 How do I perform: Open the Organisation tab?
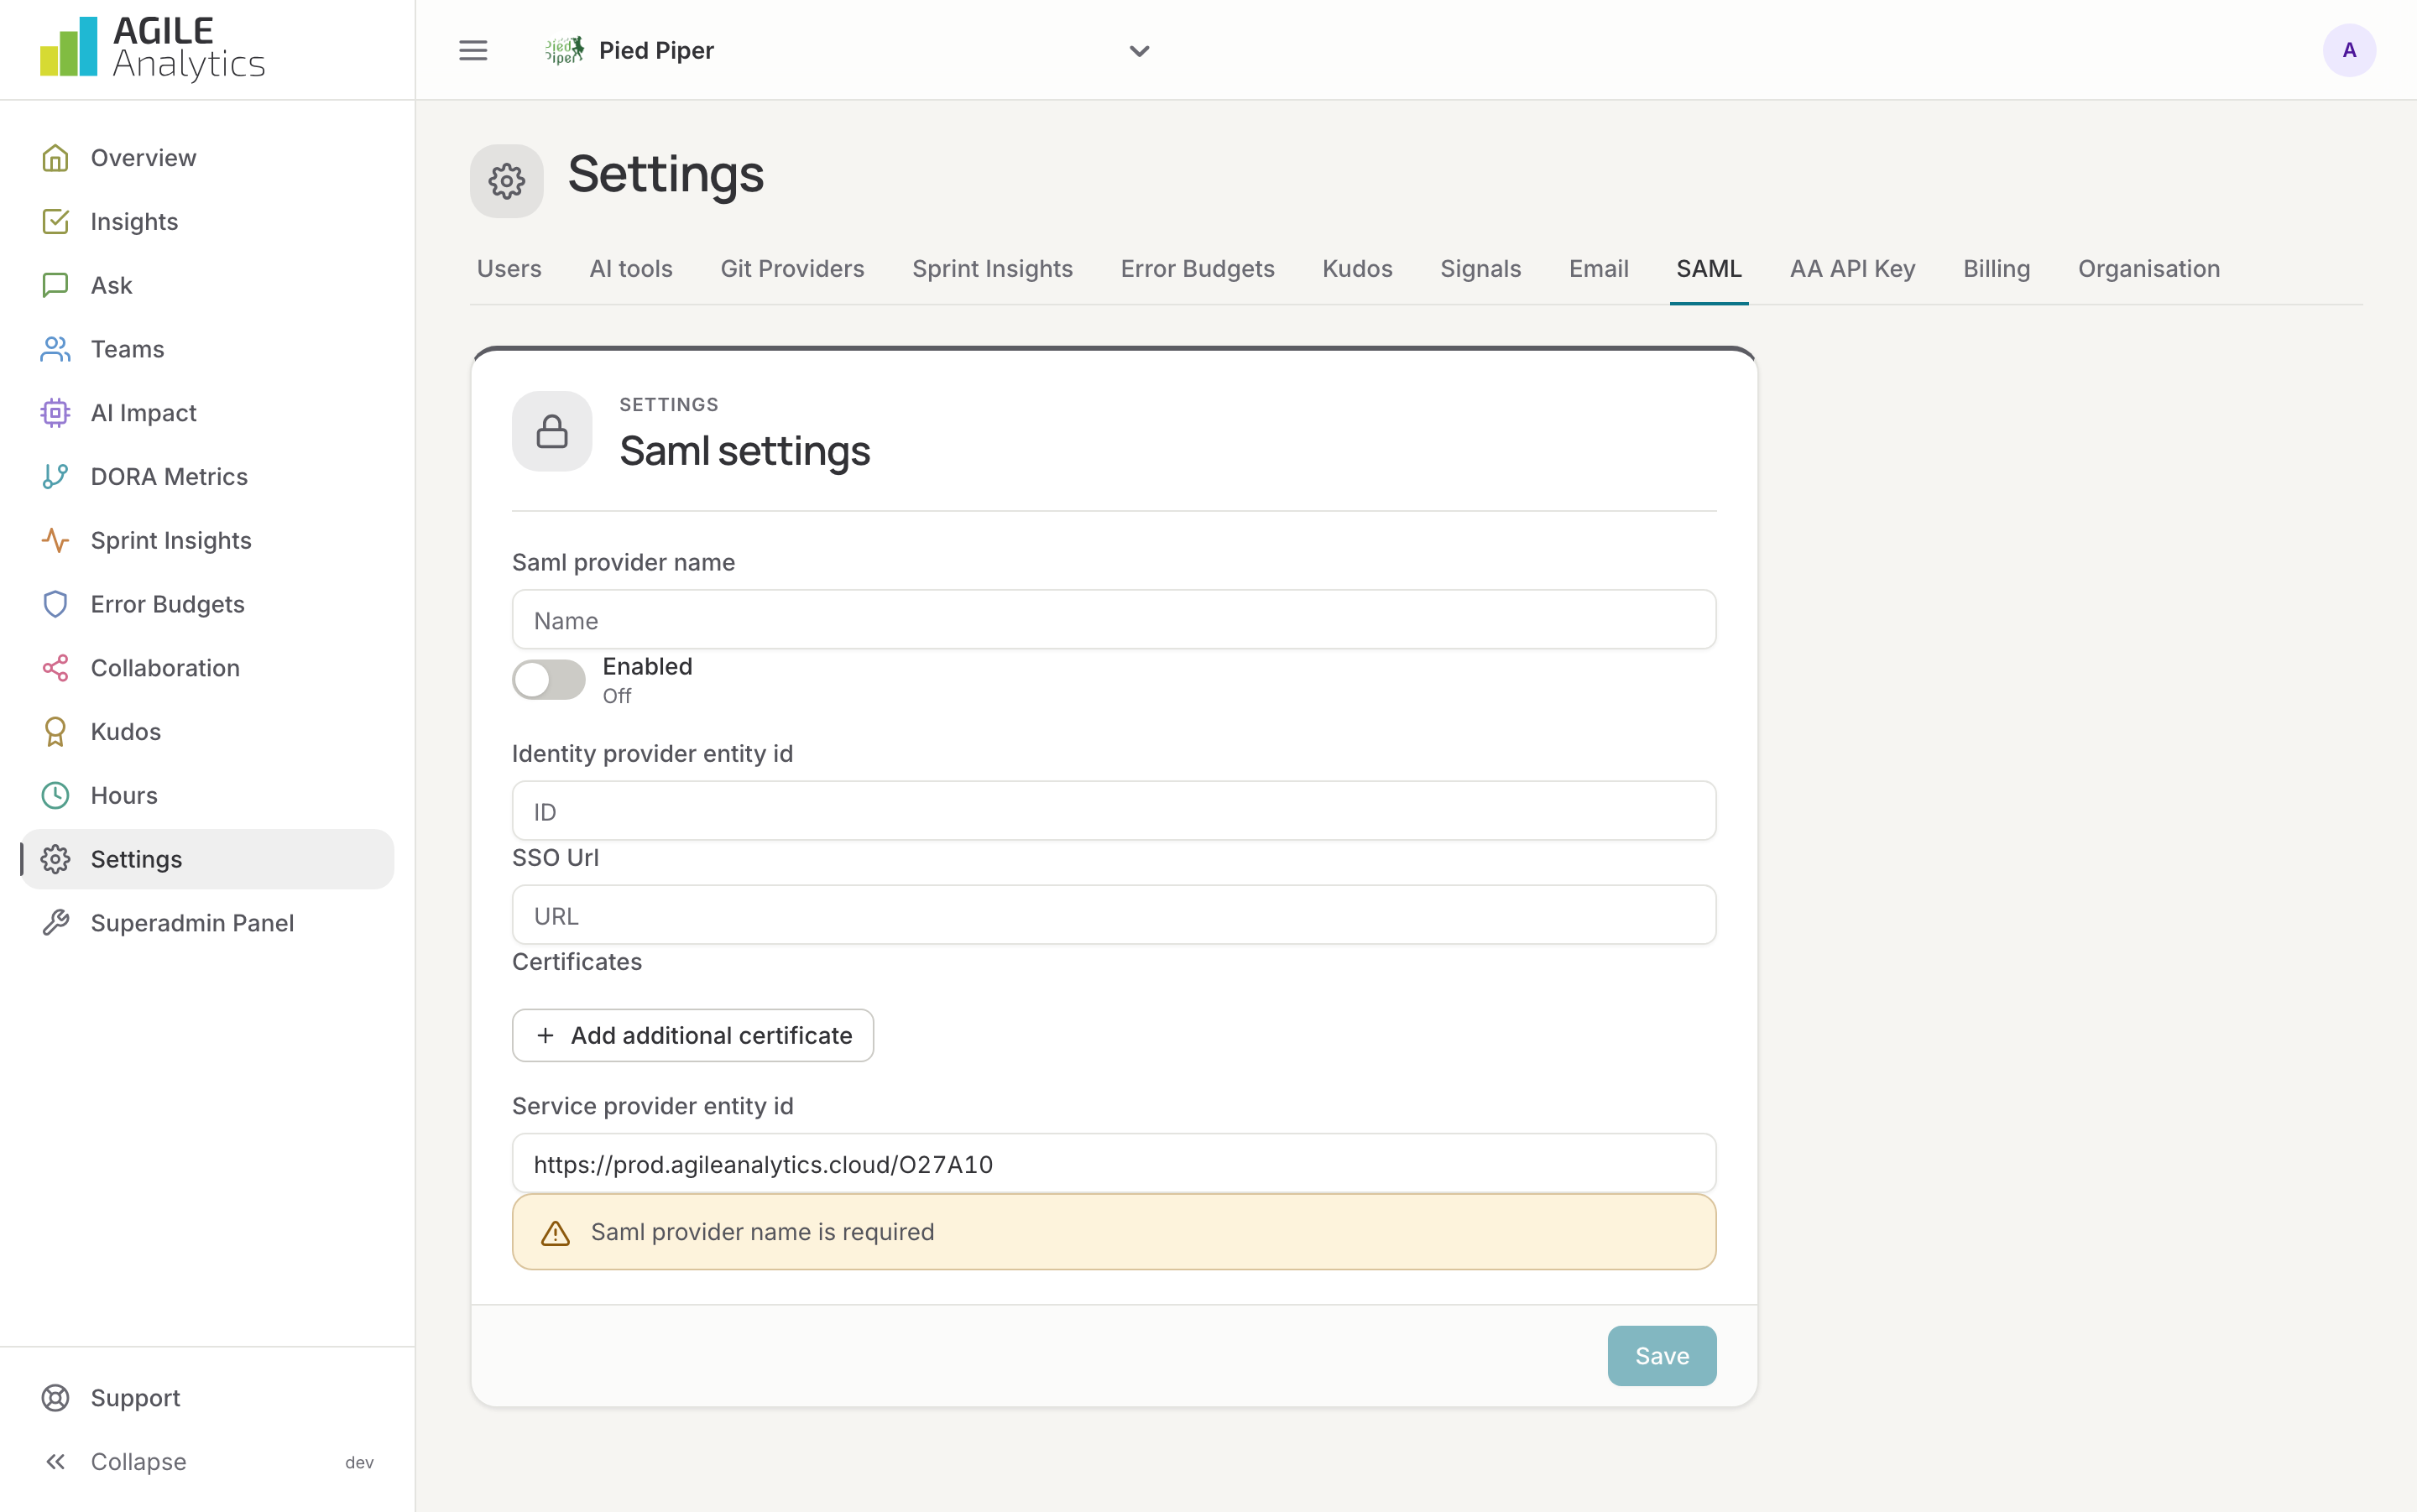pyautogui.click(x=2148, y=269)
